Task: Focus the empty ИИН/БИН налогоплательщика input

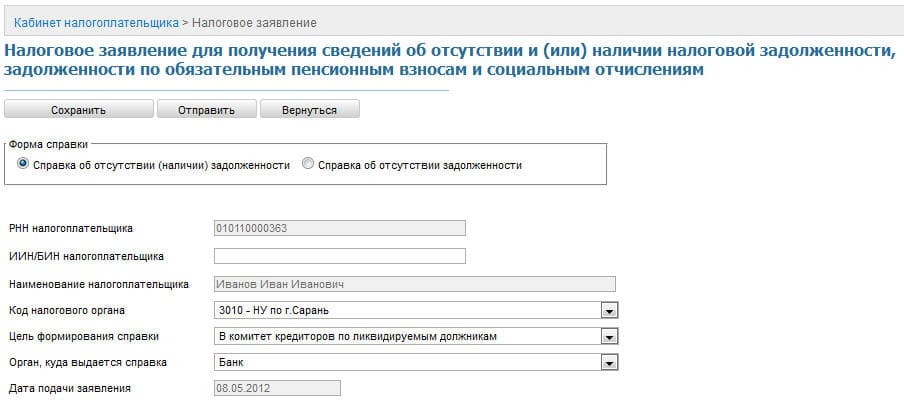Action: (340, 256)
